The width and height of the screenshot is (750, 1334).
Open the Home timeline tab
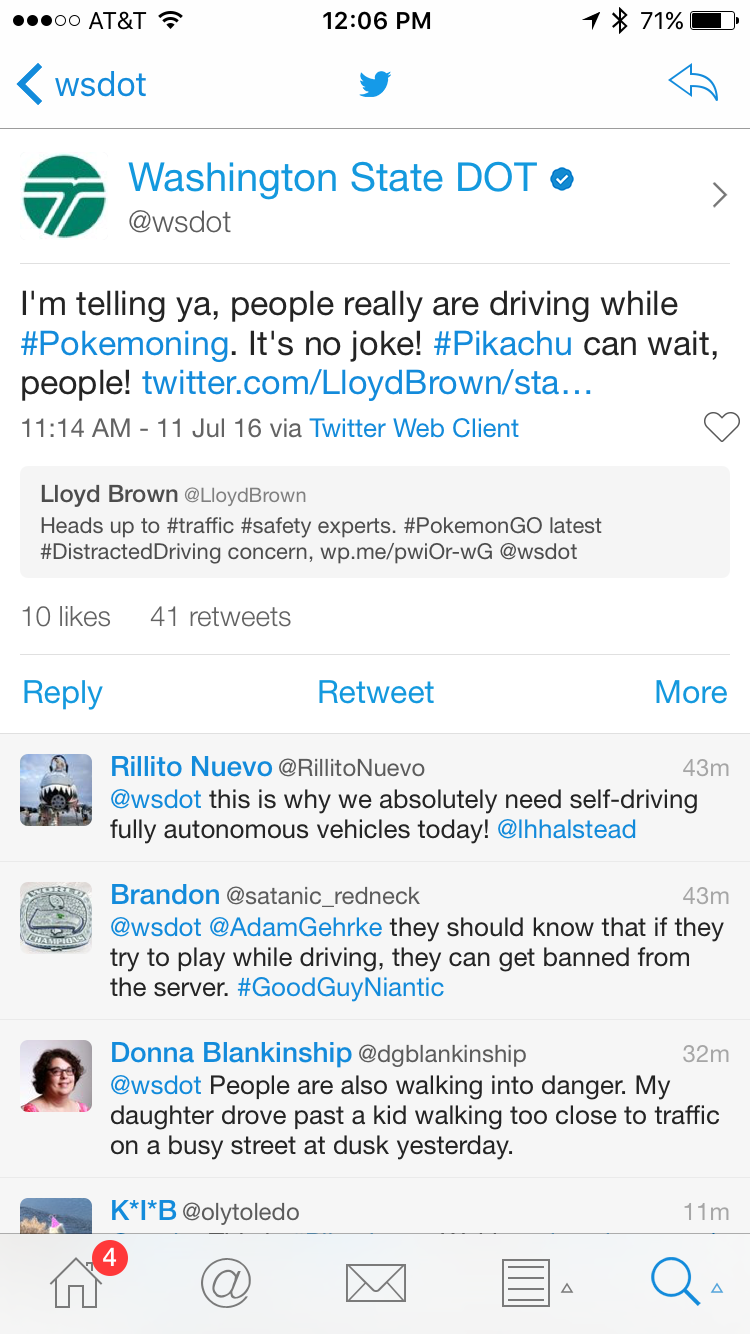tap(77, 1281)
